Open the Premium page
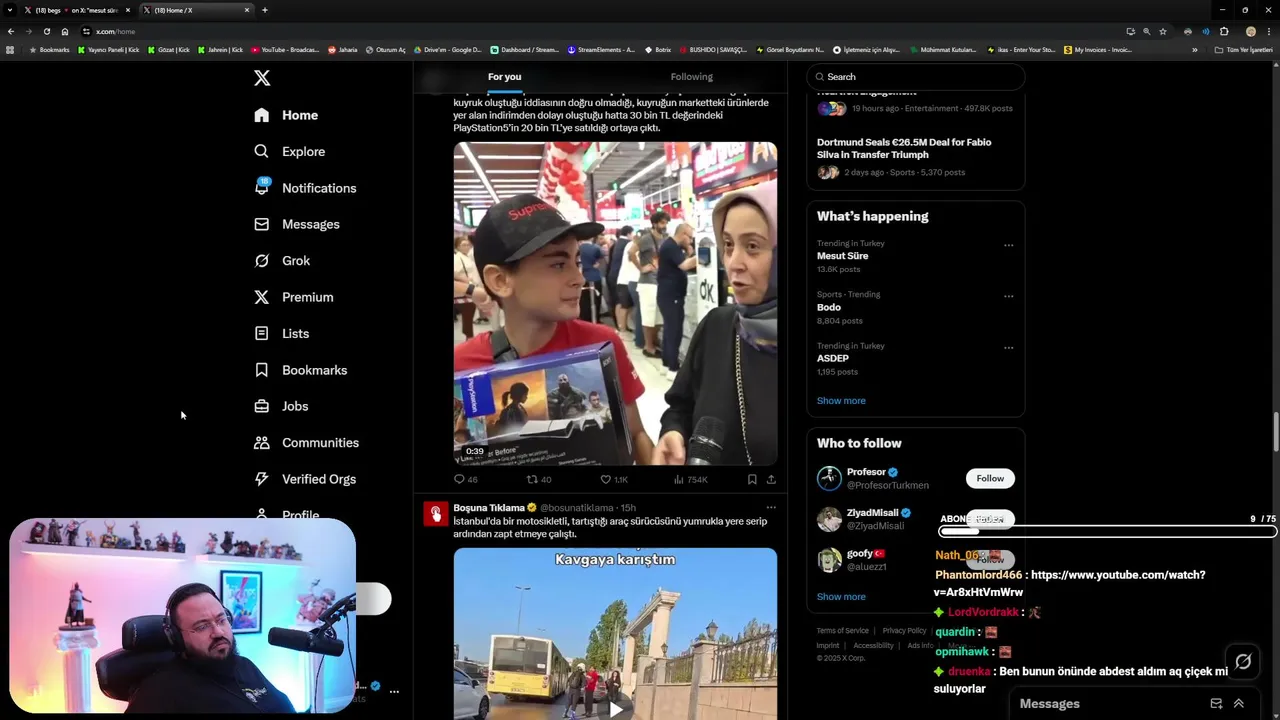 coord(294,297)
